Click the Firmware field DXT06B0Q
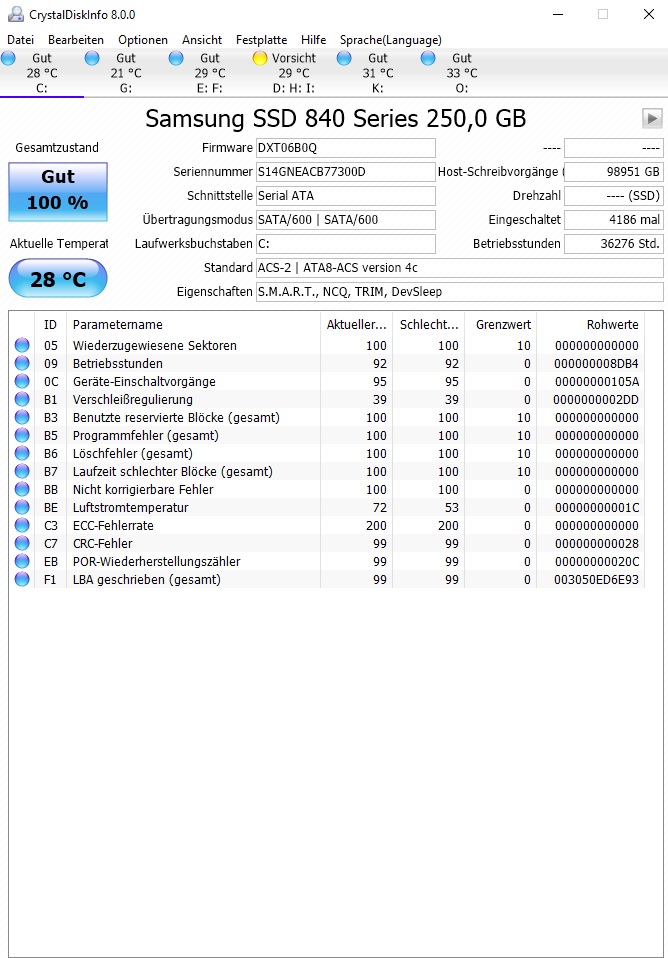 click(x=345, y=148)
